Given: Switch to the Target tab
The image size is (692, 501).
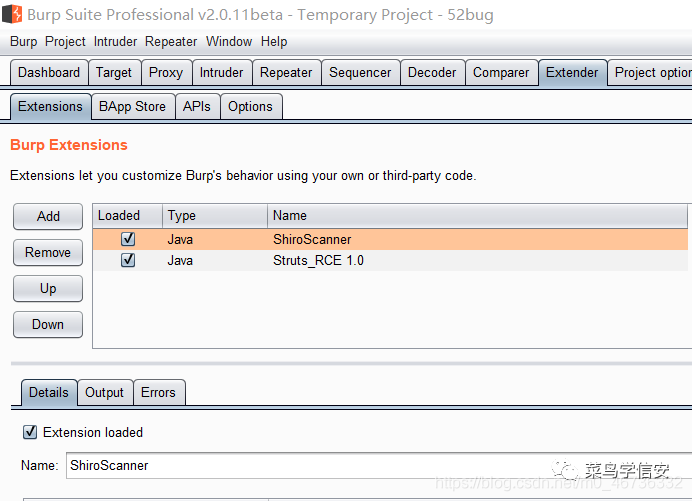Looking at the screenshot, I should pyautogui.click(x=114, y=72).
